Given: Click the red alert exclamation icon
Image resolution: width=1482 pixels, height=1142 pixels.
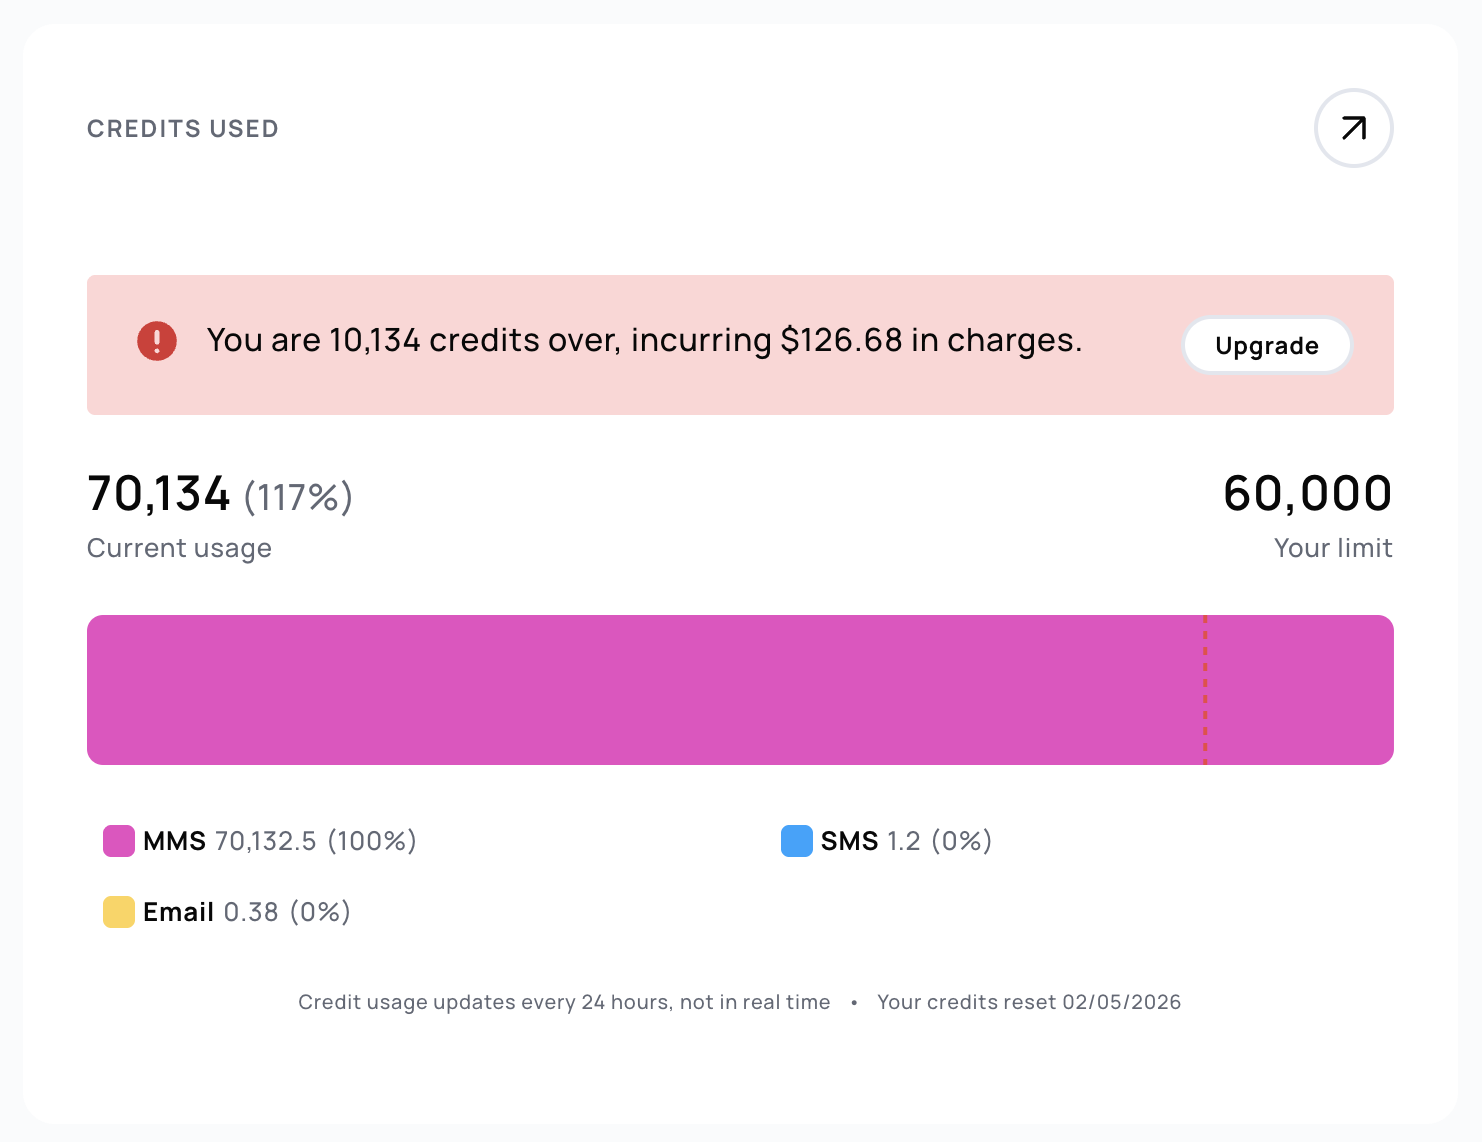Looking at the screenshot, I should [157, 341].
